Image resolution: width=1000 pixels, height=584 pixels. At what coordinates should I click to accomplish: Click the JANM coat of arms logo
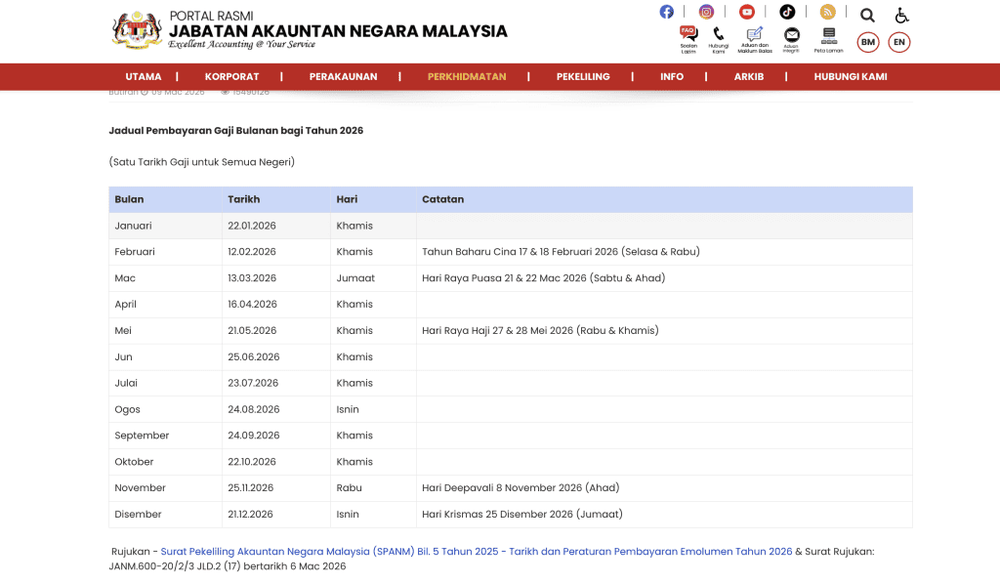131,30
